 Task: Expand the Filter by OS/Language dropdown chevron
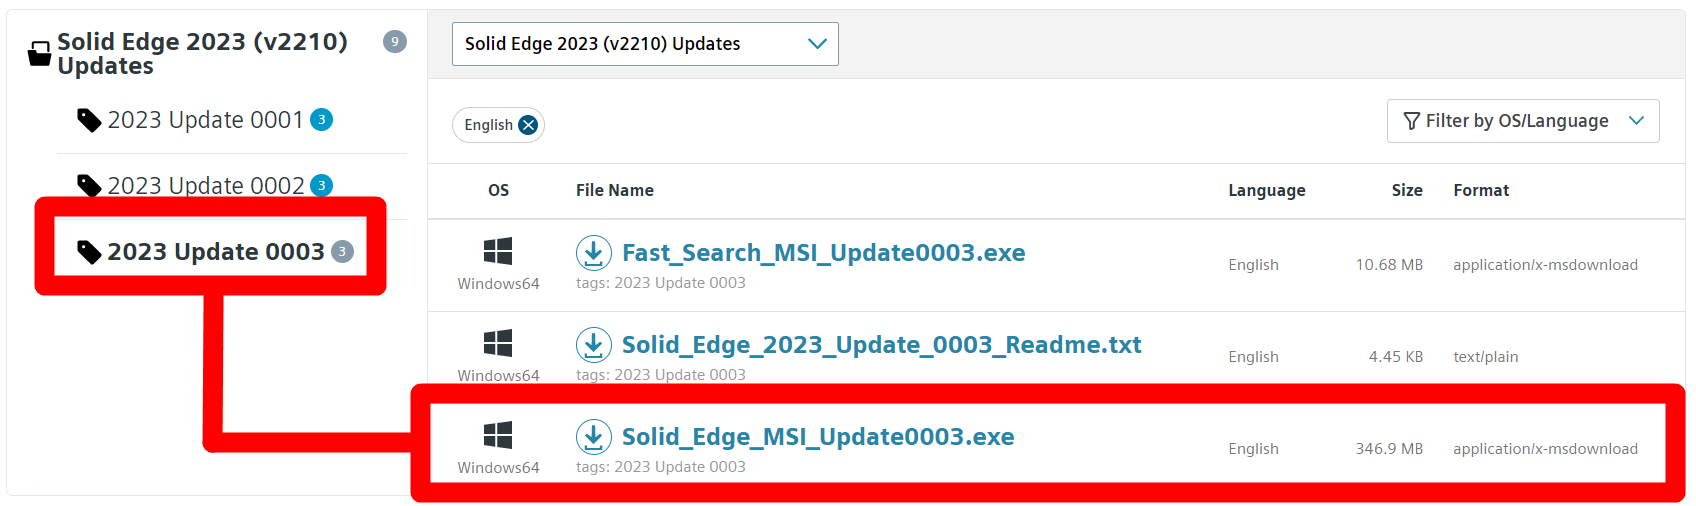pyautogui.click(x=1637, y=121)
